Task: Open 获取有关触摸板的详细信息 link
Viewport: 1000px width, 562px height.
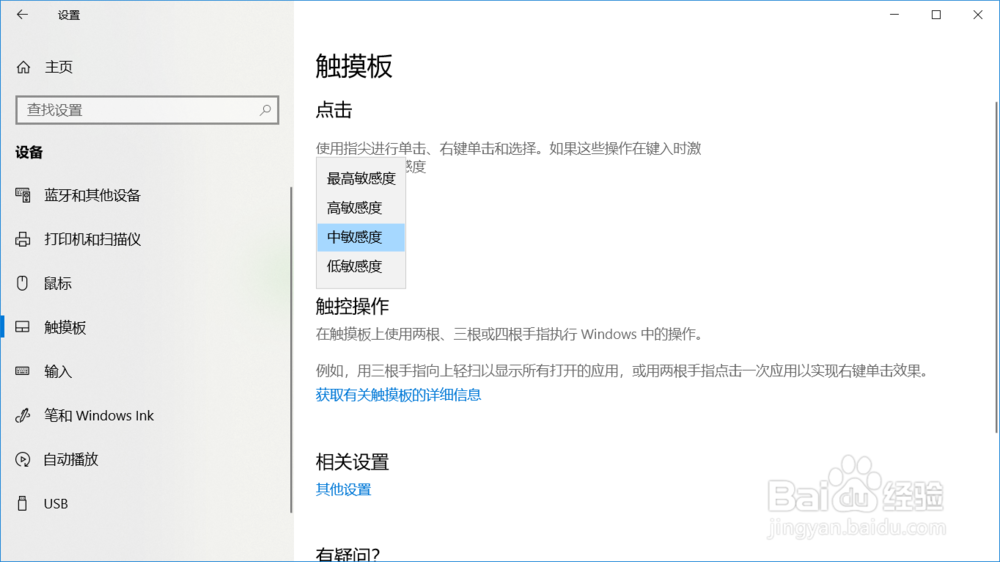Action: 398,395
